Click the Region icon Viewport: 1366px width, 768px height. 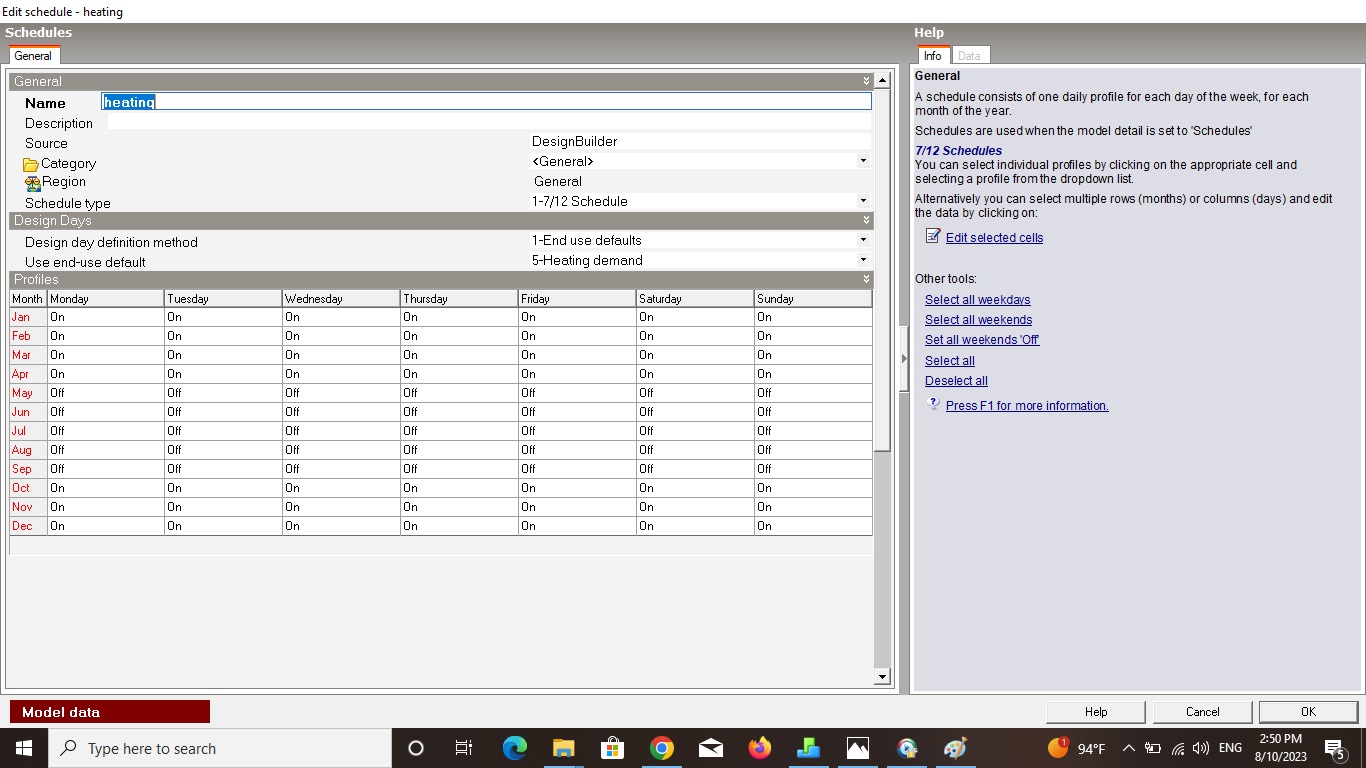(33, 183)
